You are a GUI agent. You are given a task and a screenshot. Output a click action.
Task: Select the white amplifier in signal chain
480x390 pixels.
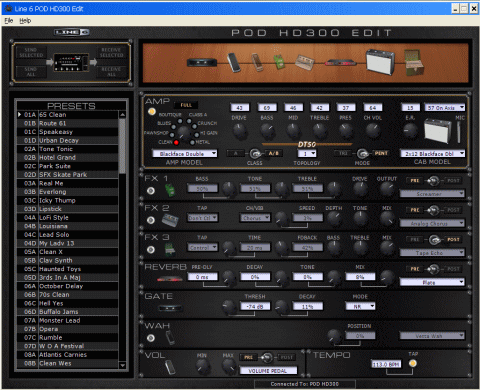pos(380,62)
